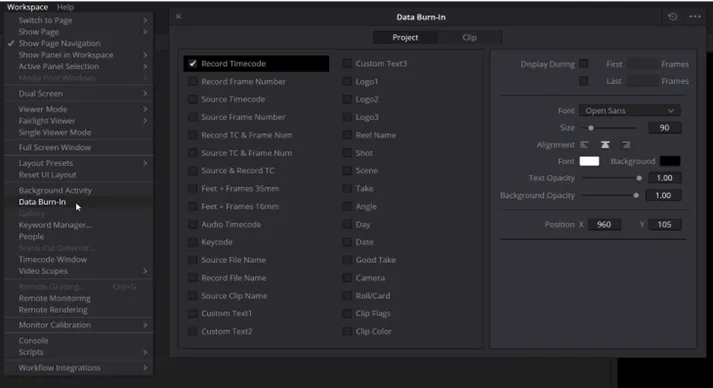Open the Workspace menu in menu bar

(27, 7)
